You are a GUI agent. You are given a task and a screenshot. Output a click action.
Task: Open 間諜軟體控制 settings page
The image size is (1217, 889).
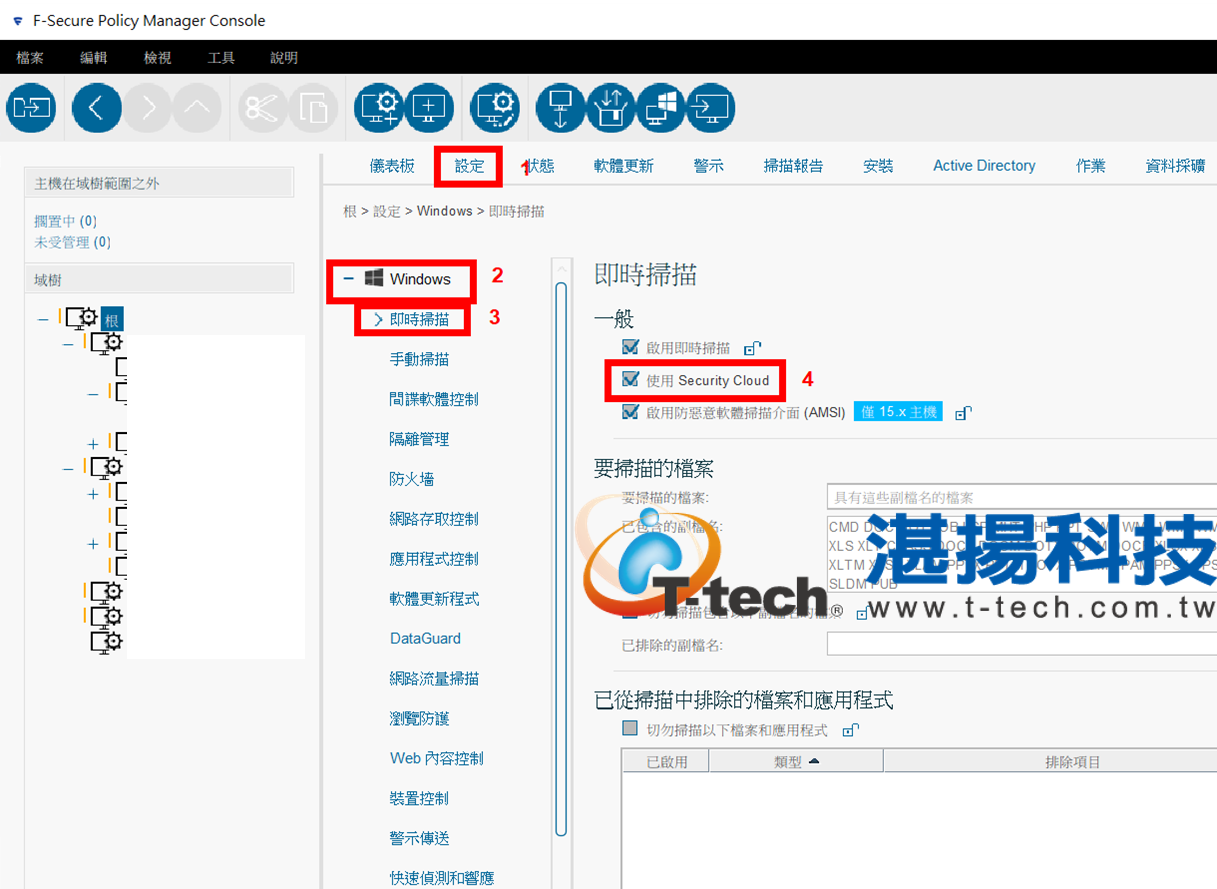434,399
